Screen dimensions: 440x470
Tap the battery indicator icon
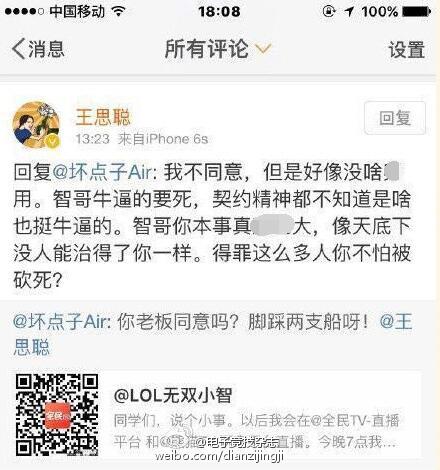[x=417, y=12]
